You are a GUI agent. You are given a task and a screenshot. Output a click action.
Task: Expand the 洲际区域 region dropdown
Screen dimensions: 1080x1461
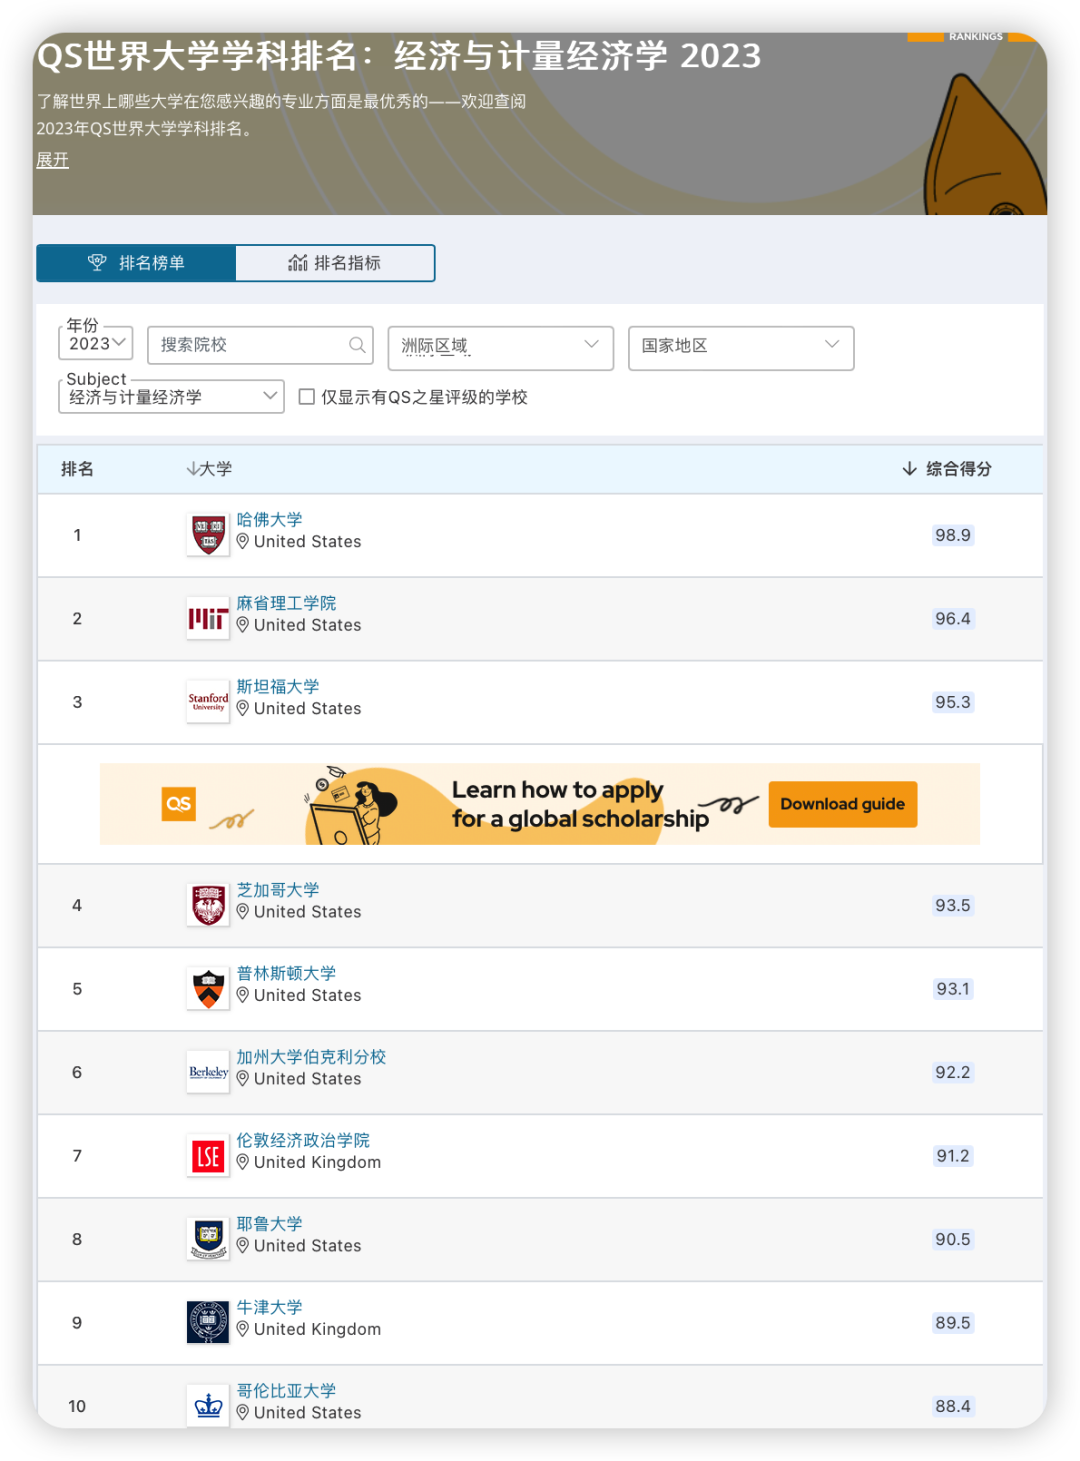[x=500, y=346]
